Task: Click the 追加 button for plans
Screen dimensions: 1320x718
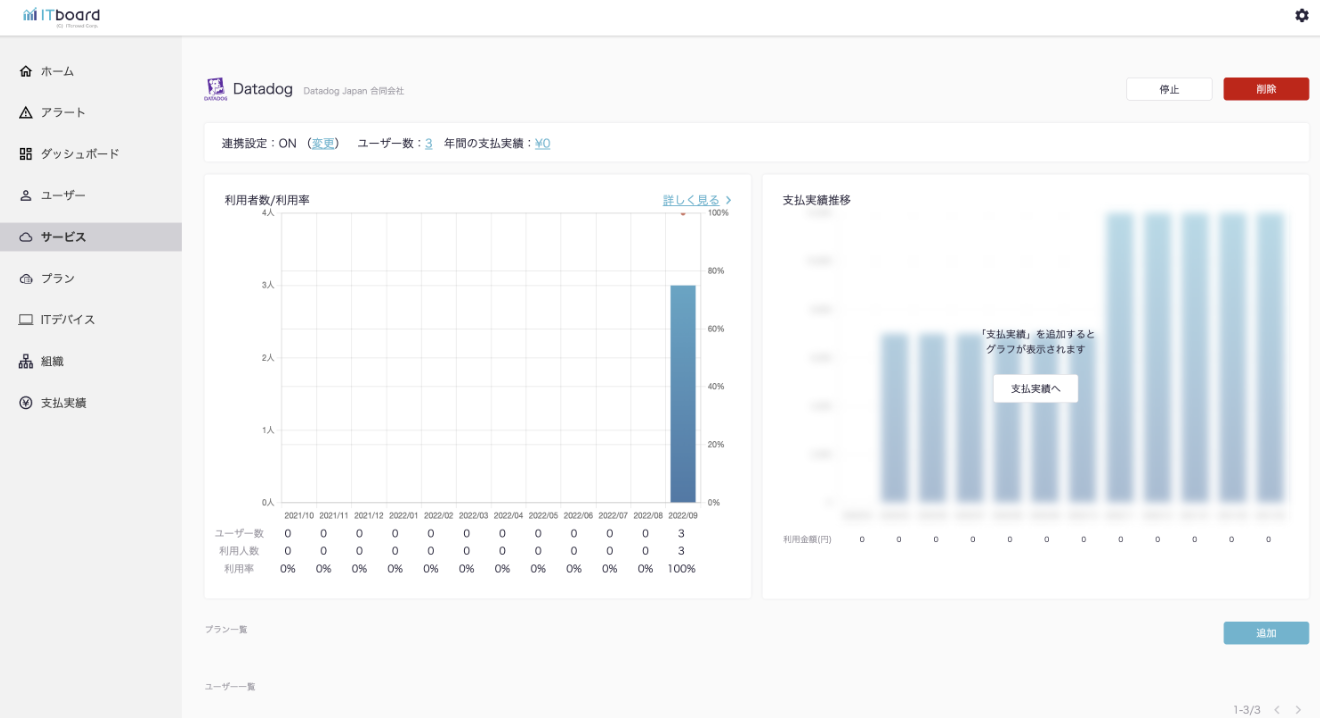Action: point(1265,633)
